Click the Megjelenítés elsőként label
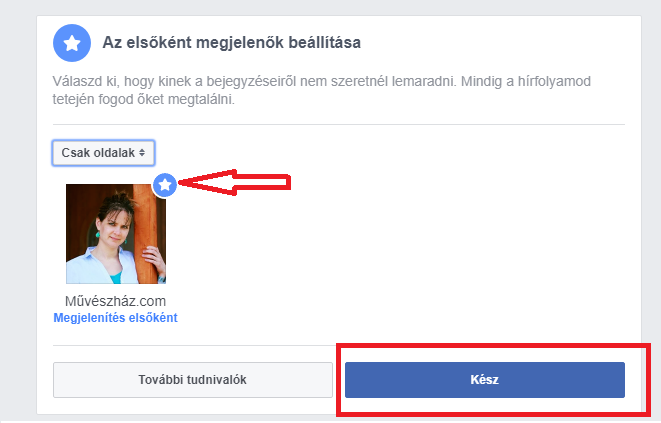The image size is (661, 423). click(x=116, y=318)
